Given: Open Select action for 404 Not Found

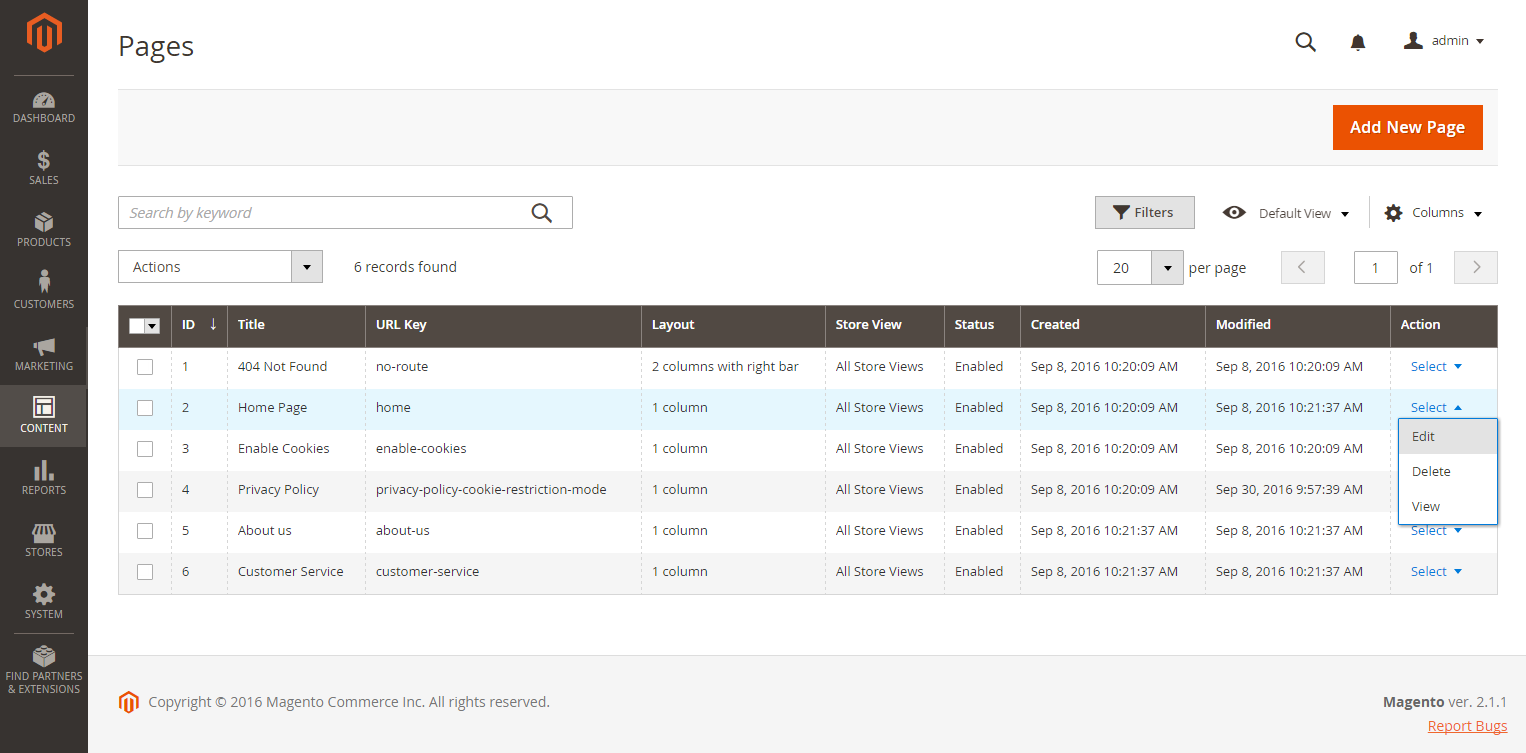Looking at the screenshot, I should (x=1436, y=367).
